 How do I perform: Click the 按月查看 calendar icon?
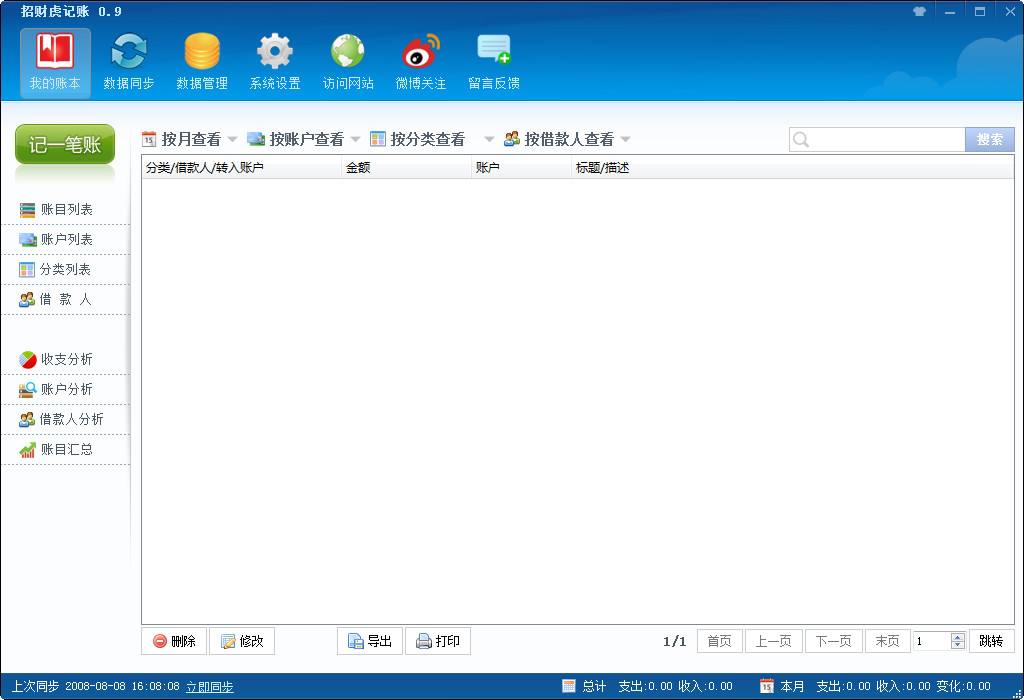[x=149, y=139]
